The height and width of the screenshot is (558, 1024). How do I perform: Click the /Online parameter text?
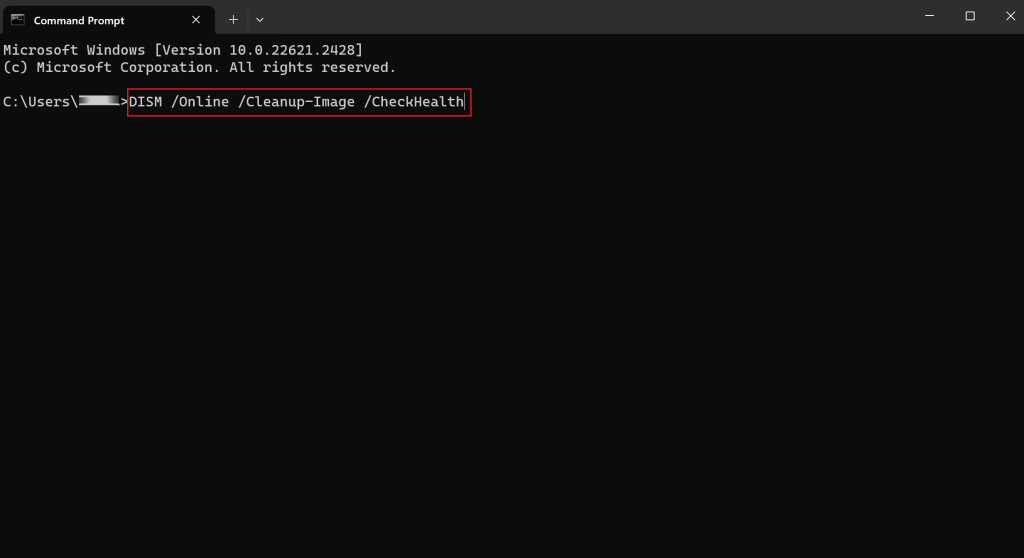click(201, 102)
